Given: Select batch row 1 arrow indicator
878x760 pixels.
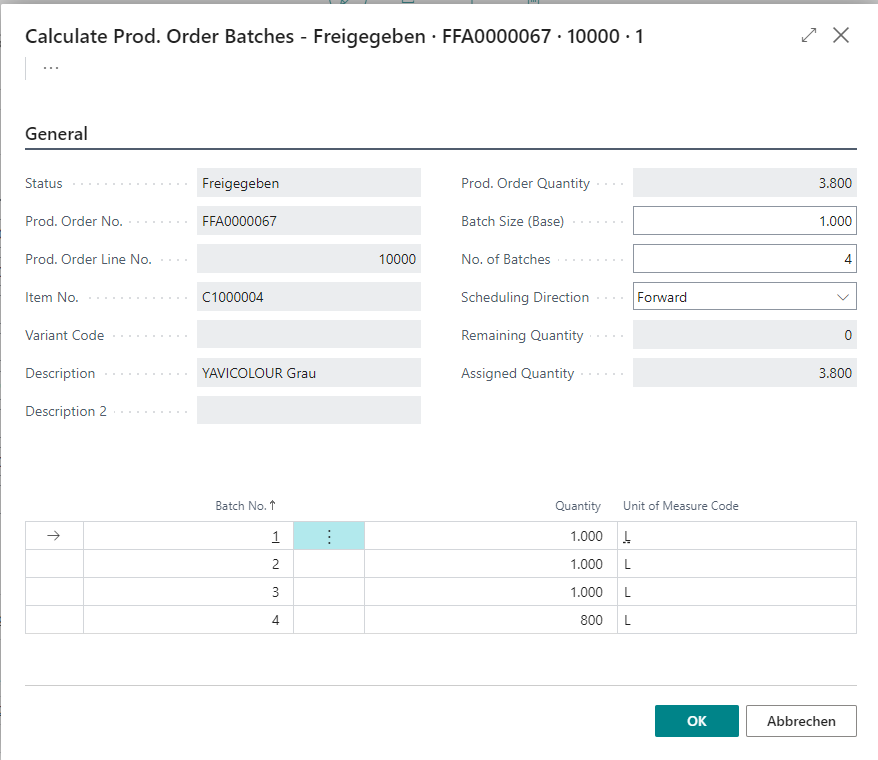Looking at the screenshot, I should 54,536.
